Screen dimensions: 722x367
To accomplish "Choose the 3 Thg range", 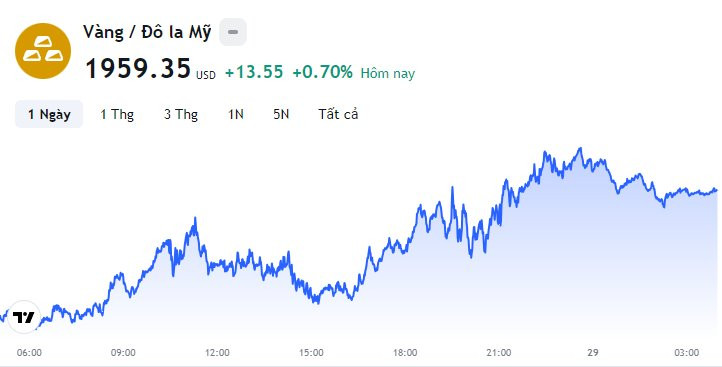I will [181, 114].
